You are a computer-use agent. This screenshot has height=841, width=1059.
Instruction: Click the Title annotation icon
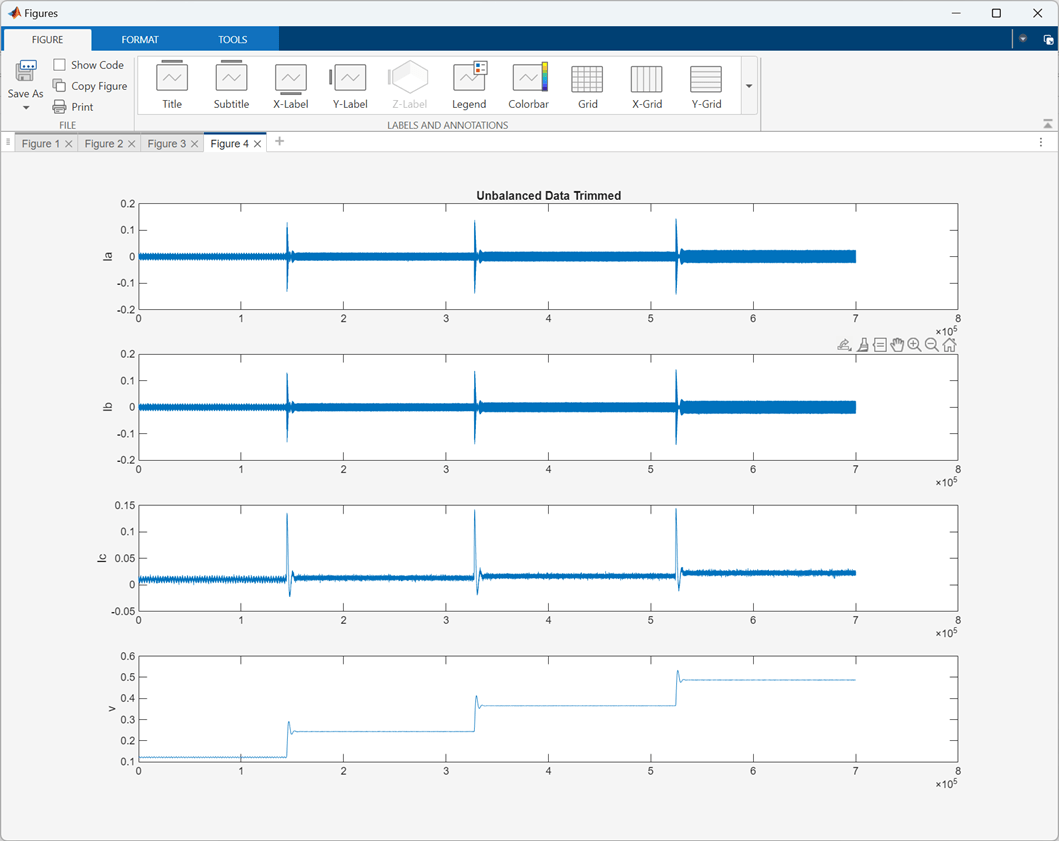pos(172,85)
